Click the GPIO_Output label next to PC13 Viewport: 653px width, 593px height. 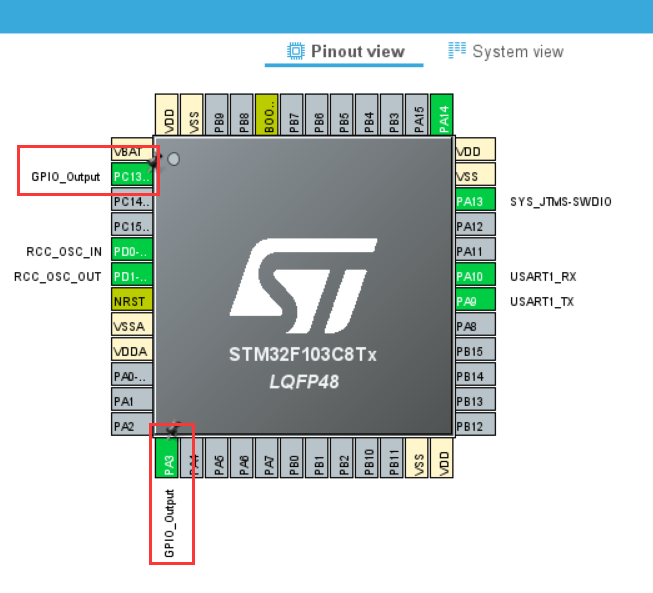click(66, 177)
